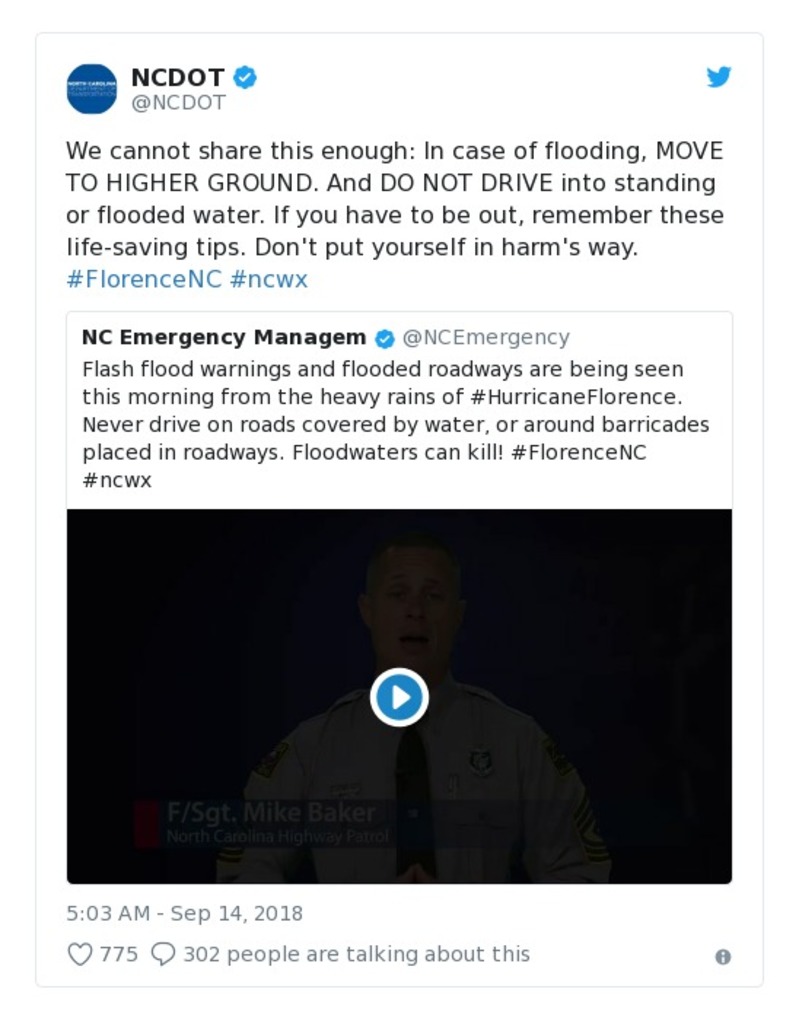Open "302 people are talking about this"
This screenshot has width=799, height=1027.
[356, 954]
